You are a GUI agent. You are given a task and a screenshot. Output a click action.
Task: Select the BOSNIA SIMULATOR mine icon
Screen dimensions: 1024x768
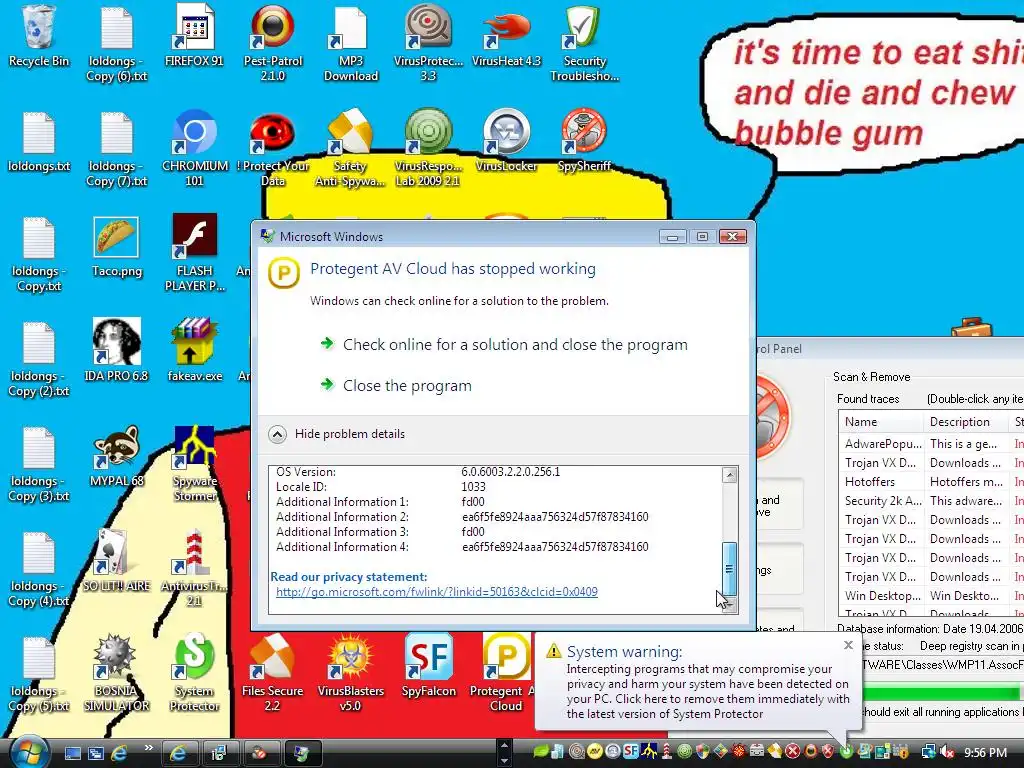pyautogui.click(x=116, y=673)
